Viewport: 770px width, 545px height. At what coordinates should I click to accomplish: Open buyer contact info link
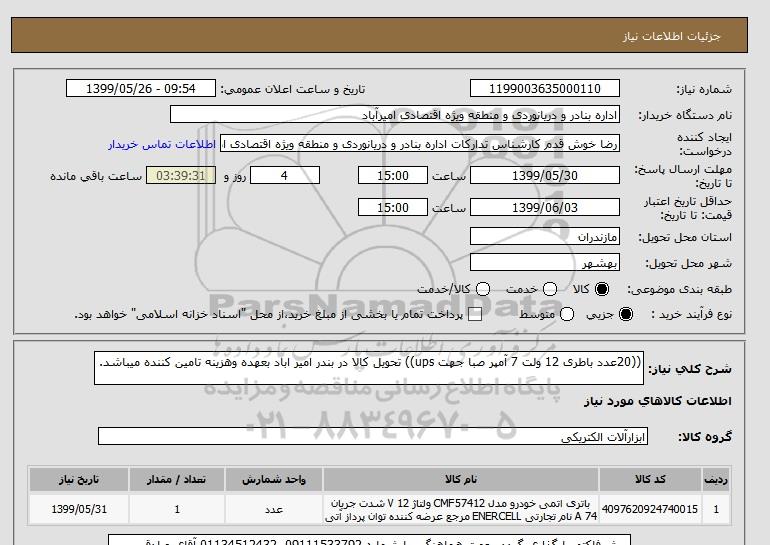pyautogui.click(x=162, y=144)
